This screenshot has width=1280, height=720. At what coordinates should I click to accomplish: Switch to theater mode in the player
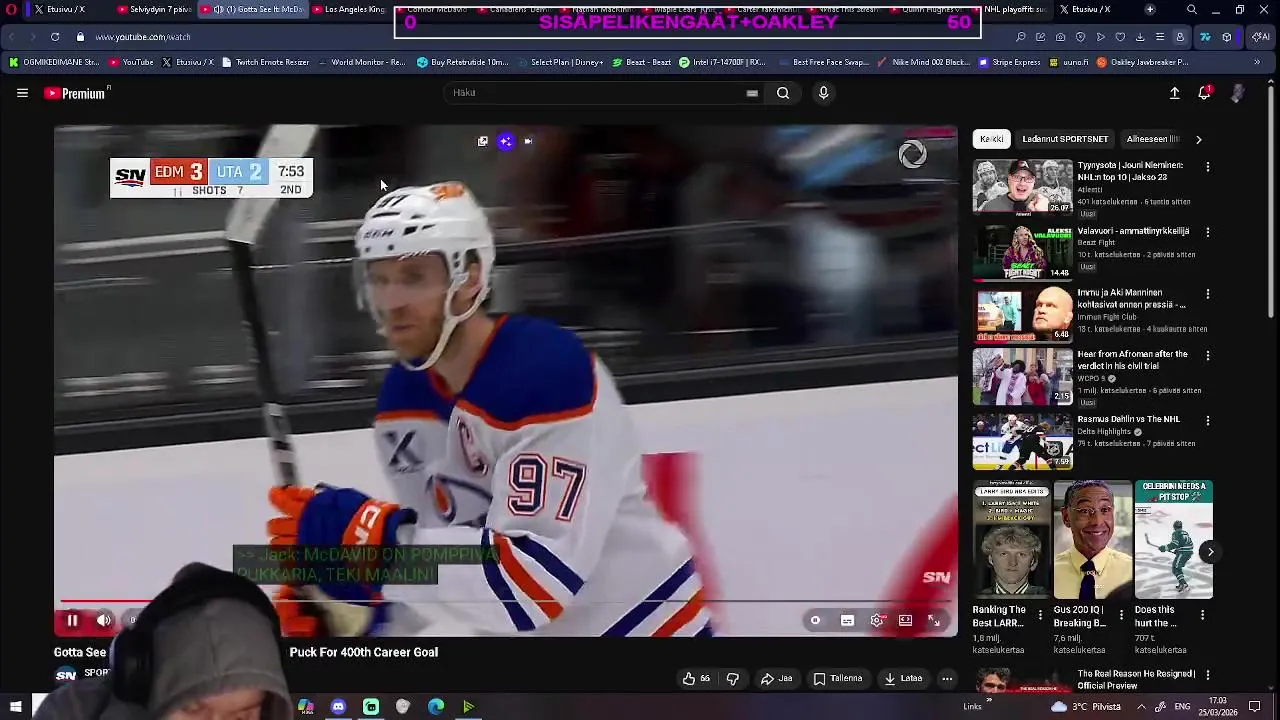tap(905, 621)
